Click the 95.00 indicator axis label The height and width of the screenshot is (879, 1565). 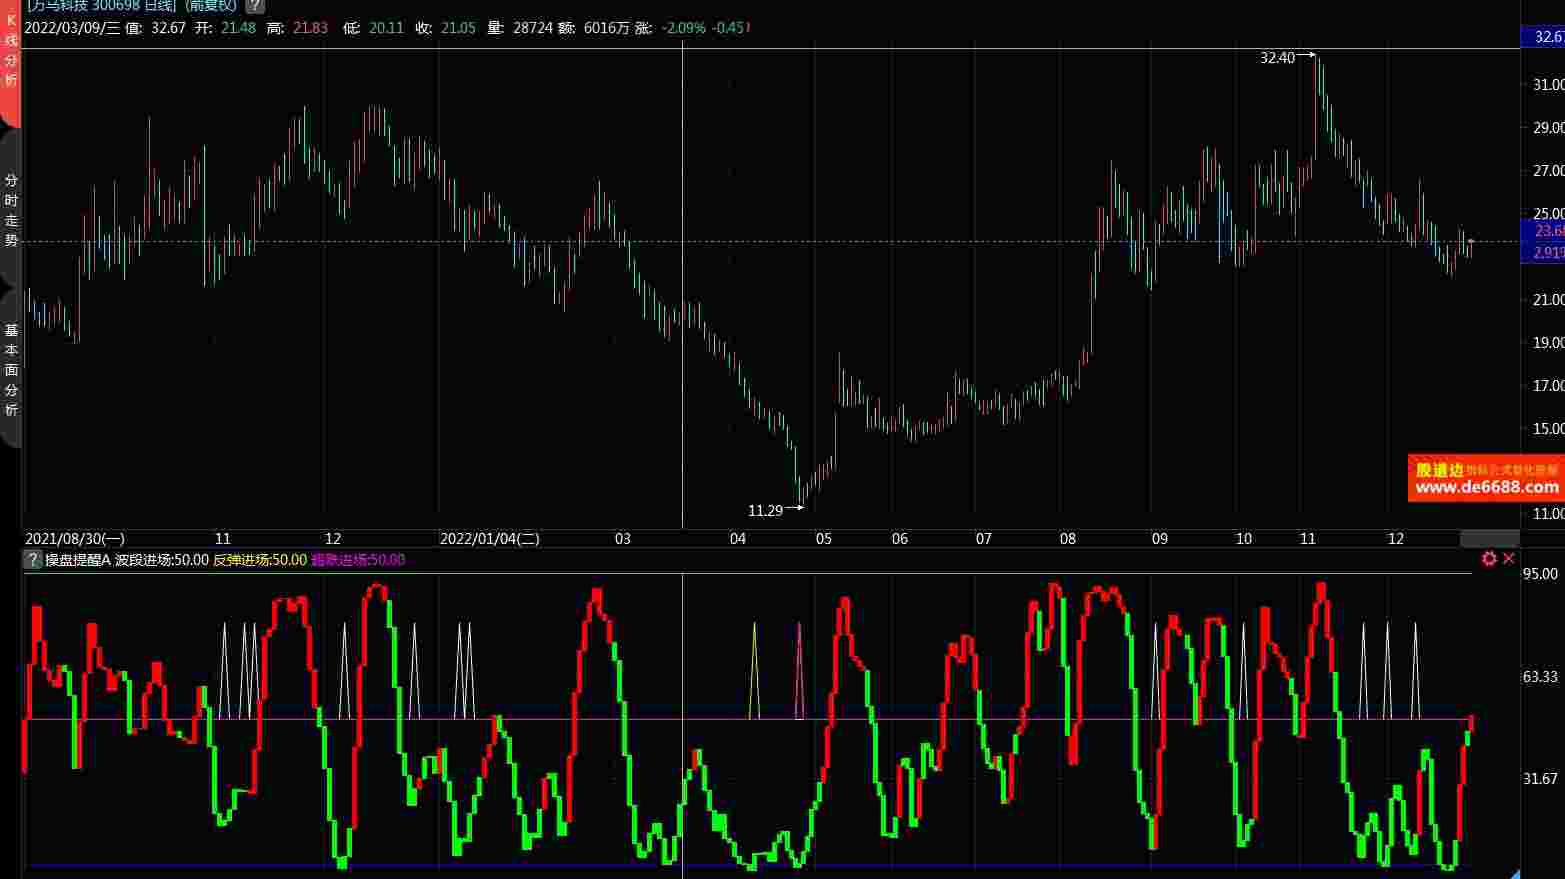pos(1540,573)
